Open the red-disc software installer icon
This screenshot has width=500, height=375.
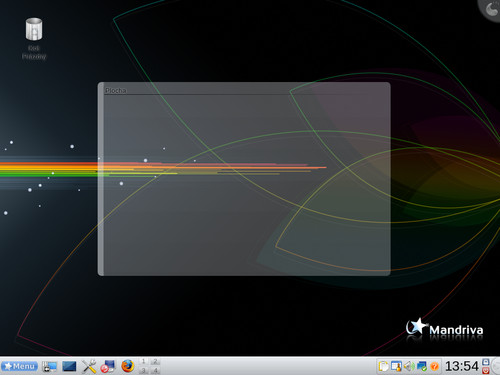pos(108,366)
